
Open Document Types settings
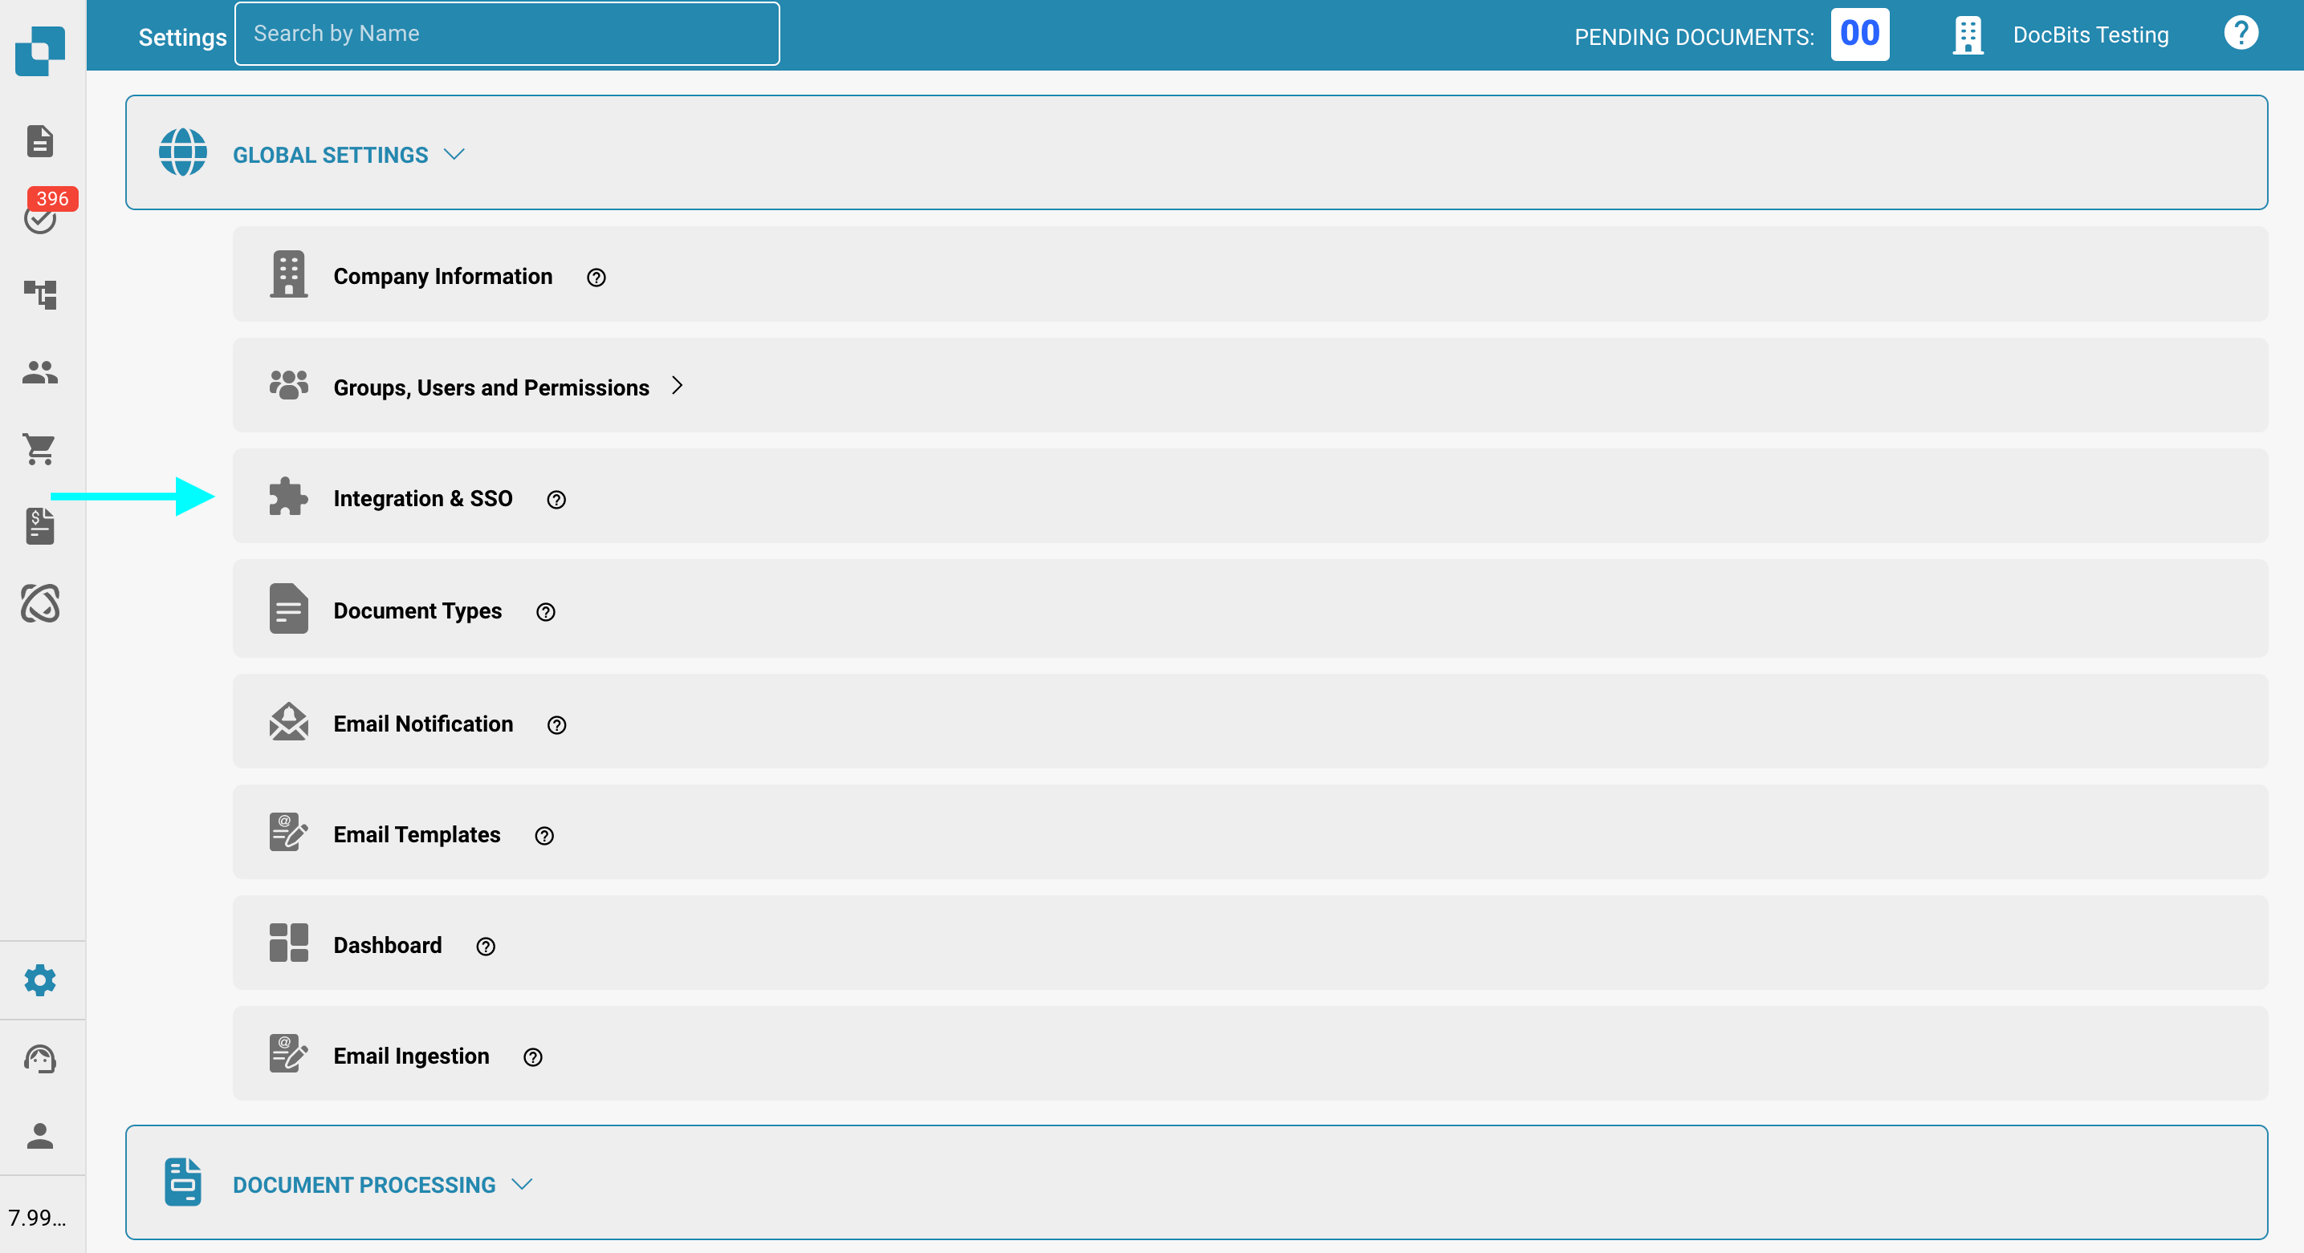tap(417, 610)
